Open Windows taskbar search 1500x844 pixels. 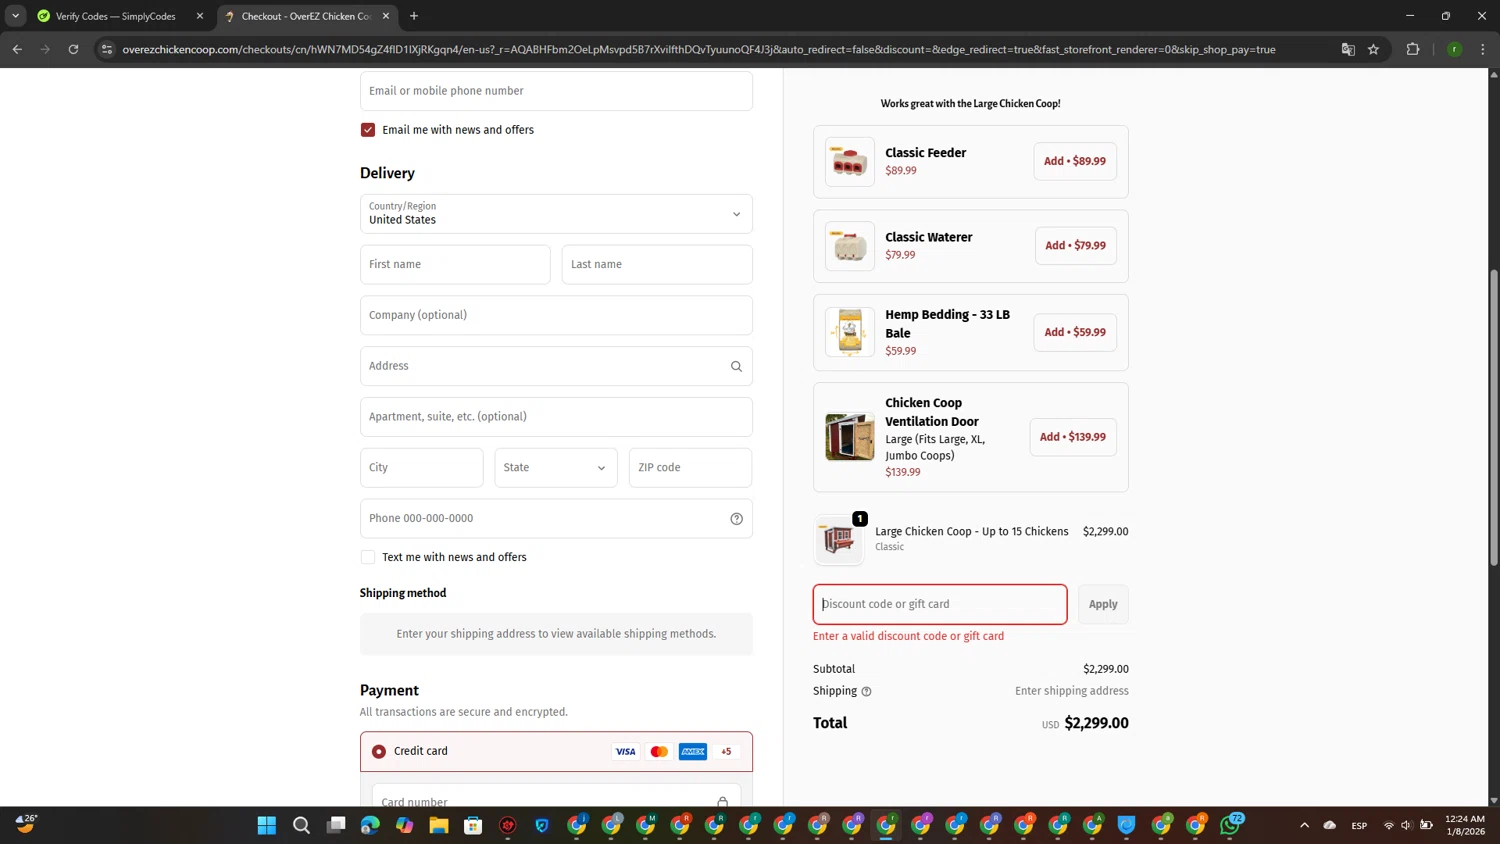pos(301,825)
